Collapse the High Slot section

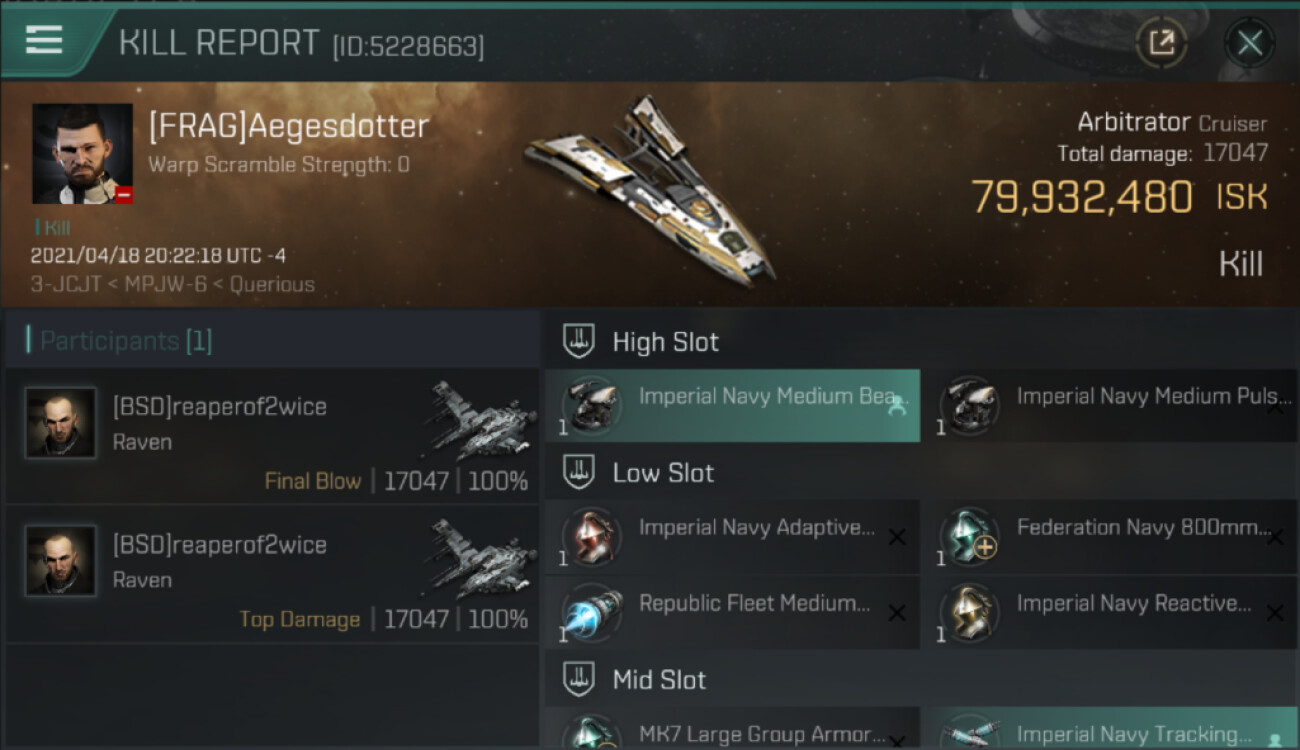pyautogui.click(x=579, y=341)
